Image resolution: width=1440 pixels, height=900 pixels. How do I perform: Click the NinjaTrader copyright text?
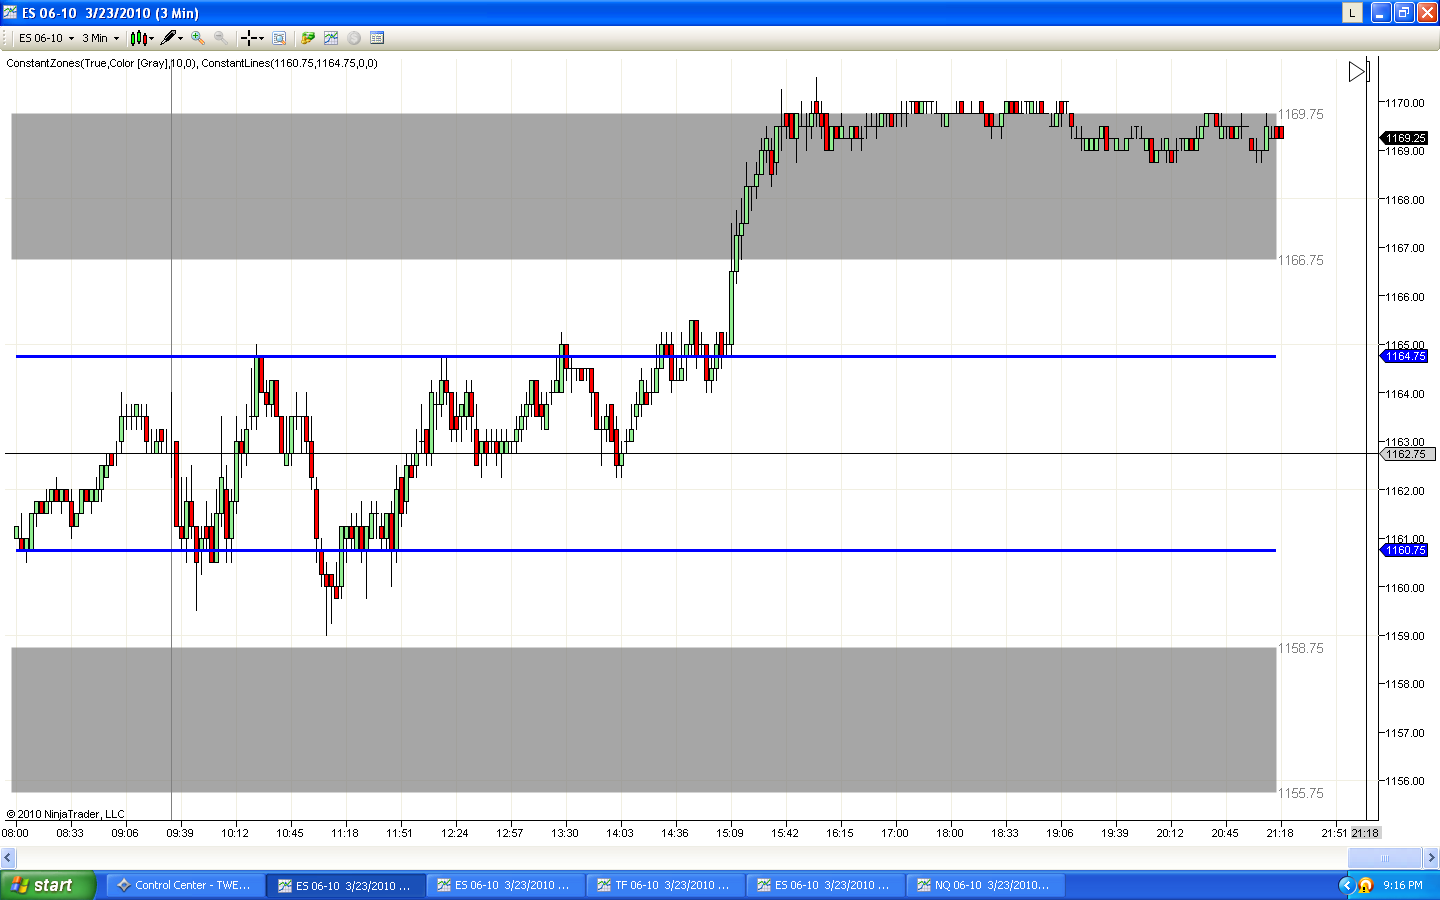(66, 814)
